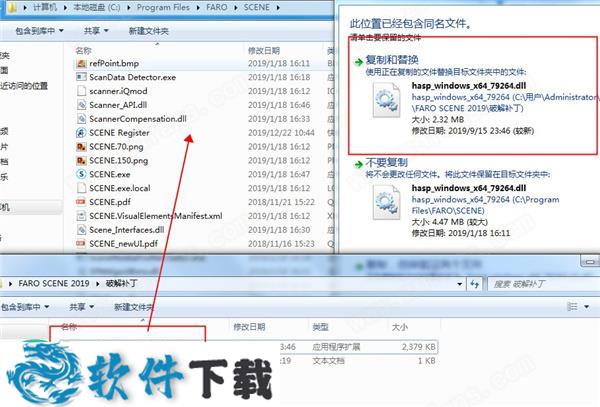Click hasp_windows_x64_79264.dll name under 不要复制

(x=469, y=188)
